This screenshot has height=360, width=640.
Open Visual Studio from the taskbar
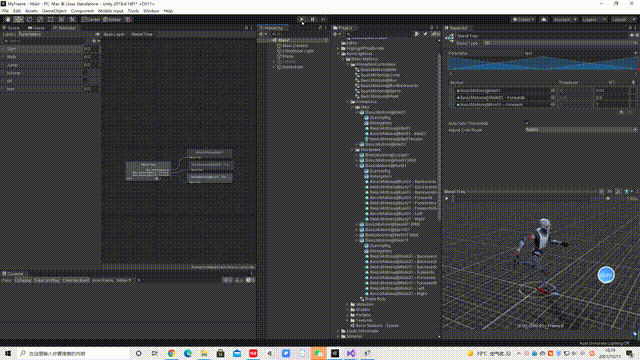(x=351, y=353)
